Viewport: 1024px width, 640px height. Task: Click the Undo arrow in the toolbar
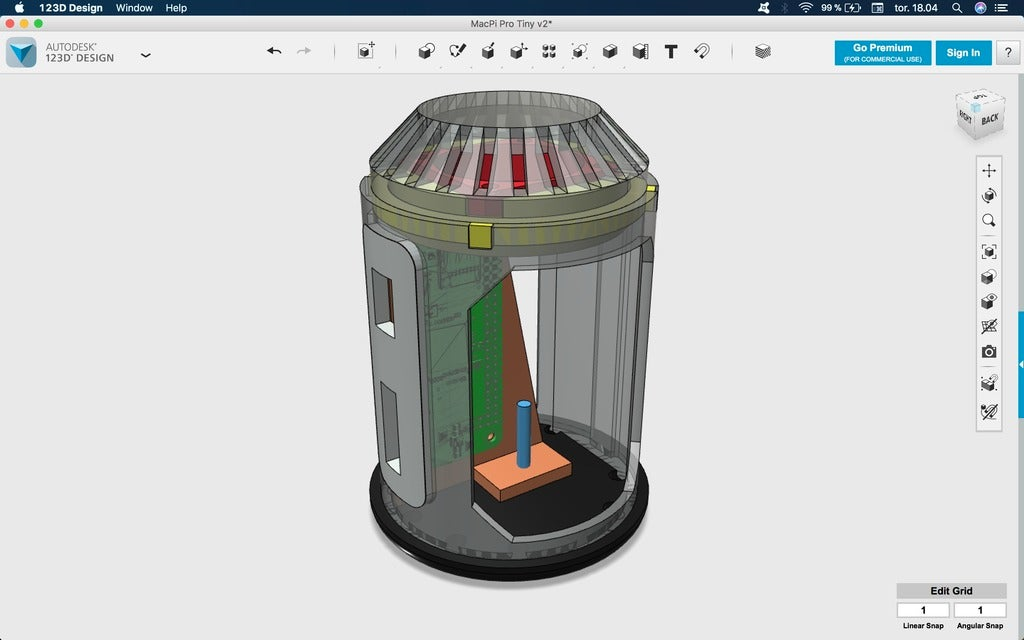pos(274,51)
